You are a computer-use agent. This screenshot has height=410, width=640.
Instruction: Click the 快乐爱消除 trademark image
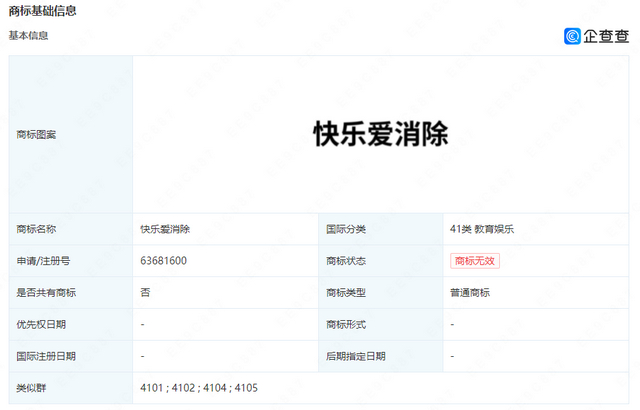coord(380,134)
